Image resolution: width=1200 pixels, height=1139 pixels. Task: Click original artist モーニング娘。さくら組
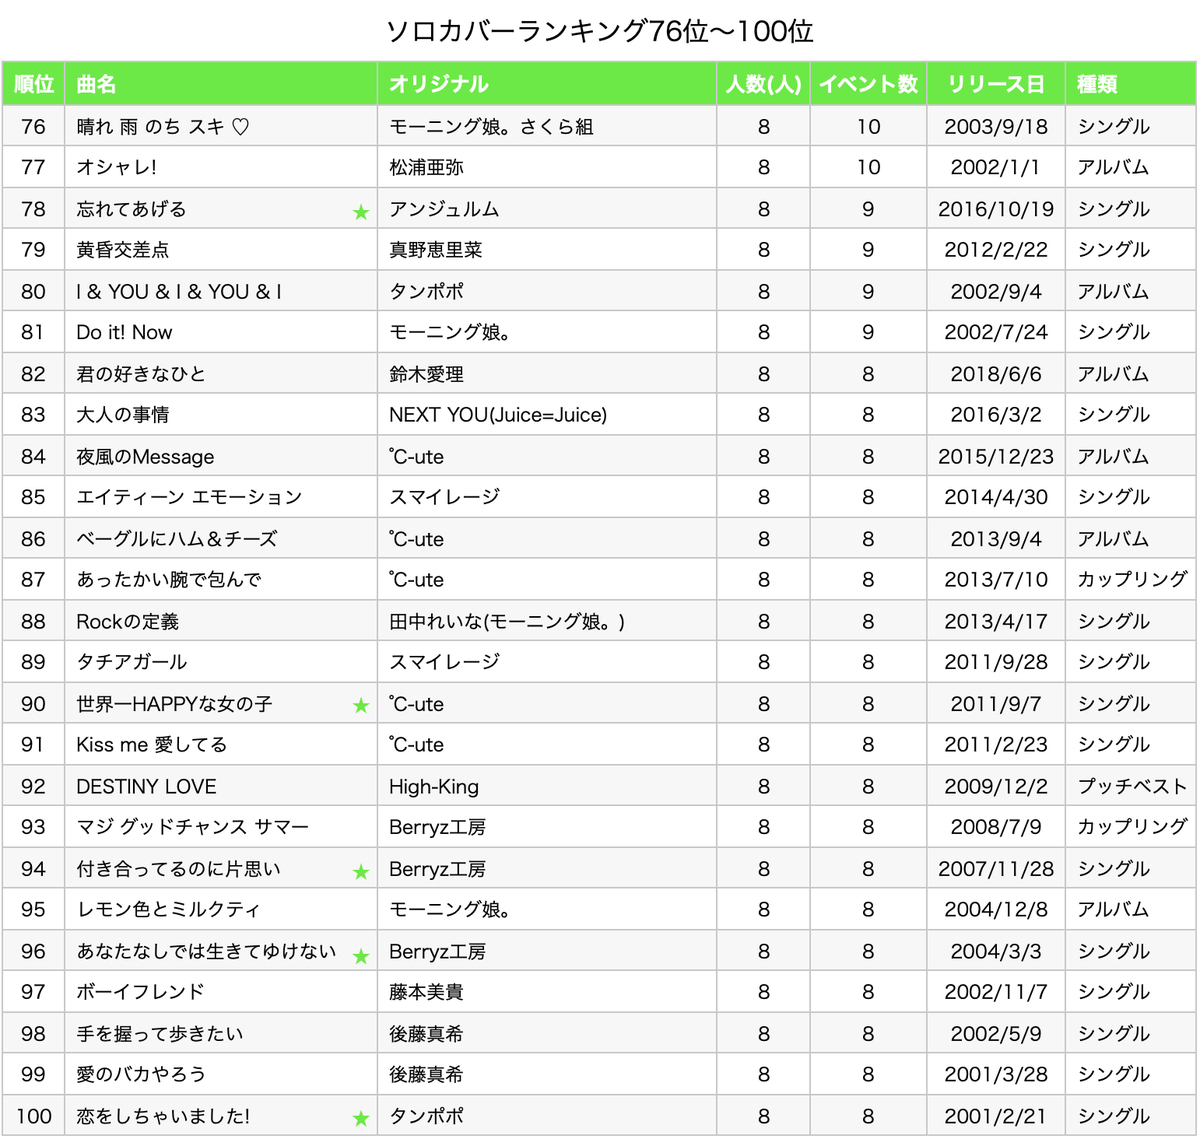point(491,127)
